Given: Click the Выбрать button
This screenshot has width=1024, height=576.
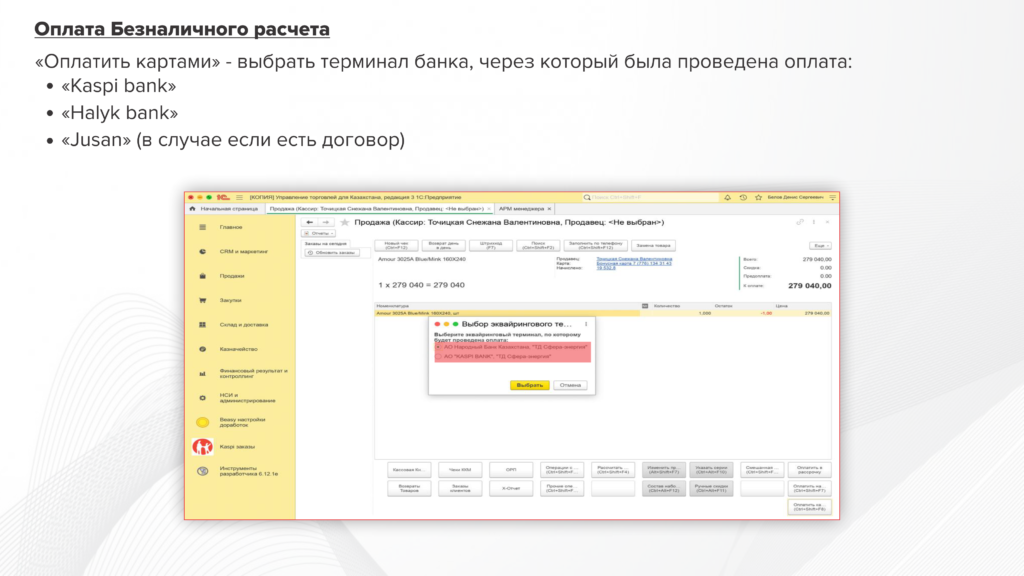Looking at the screenshot, I should (x=530, y=385).
